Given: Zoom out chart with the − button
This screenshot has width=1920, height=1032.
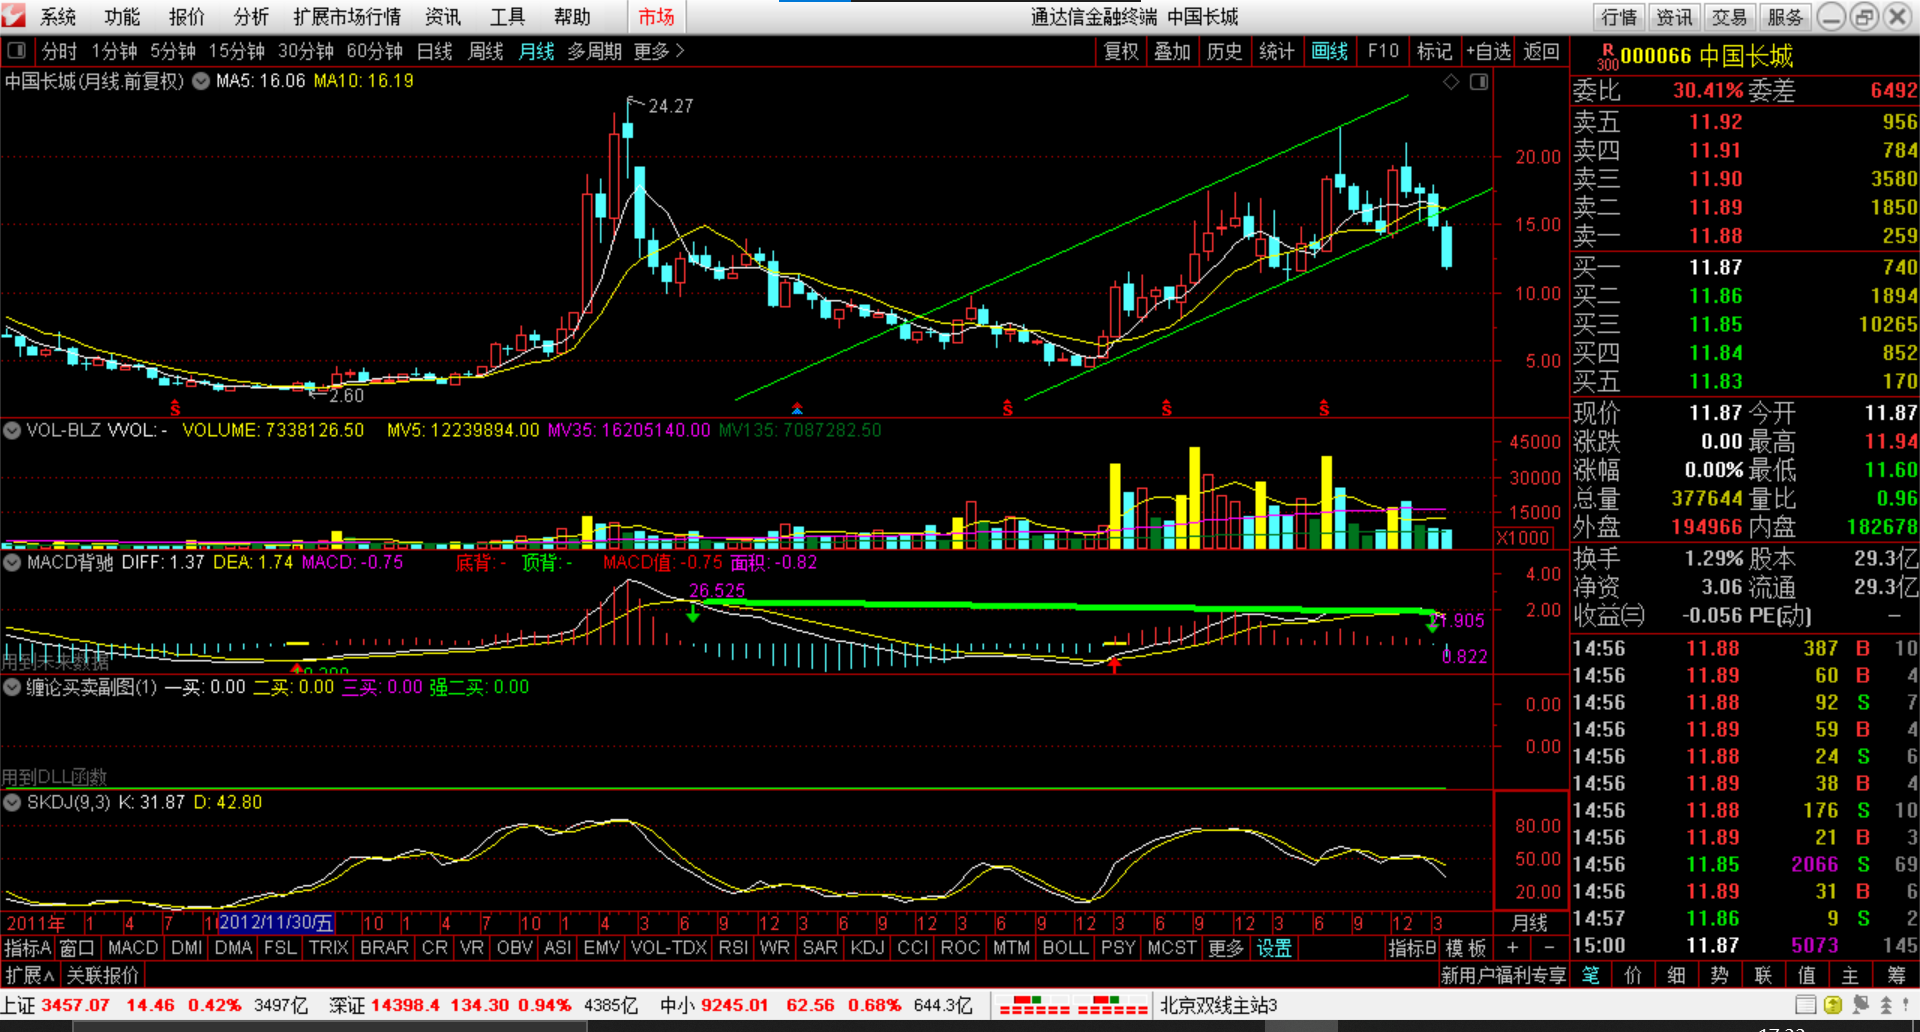Looking at the screenshot, I should [1549, 947].
